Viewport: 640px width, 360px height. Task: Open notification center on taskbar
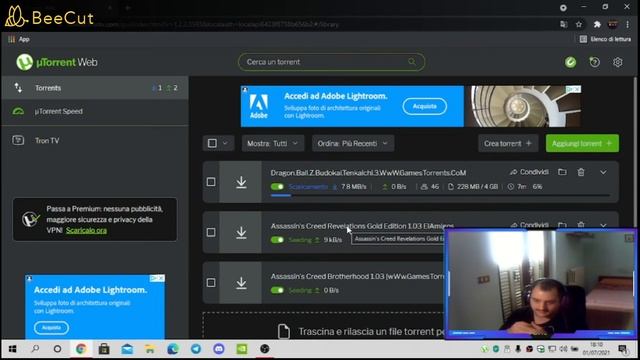point(623,349)
